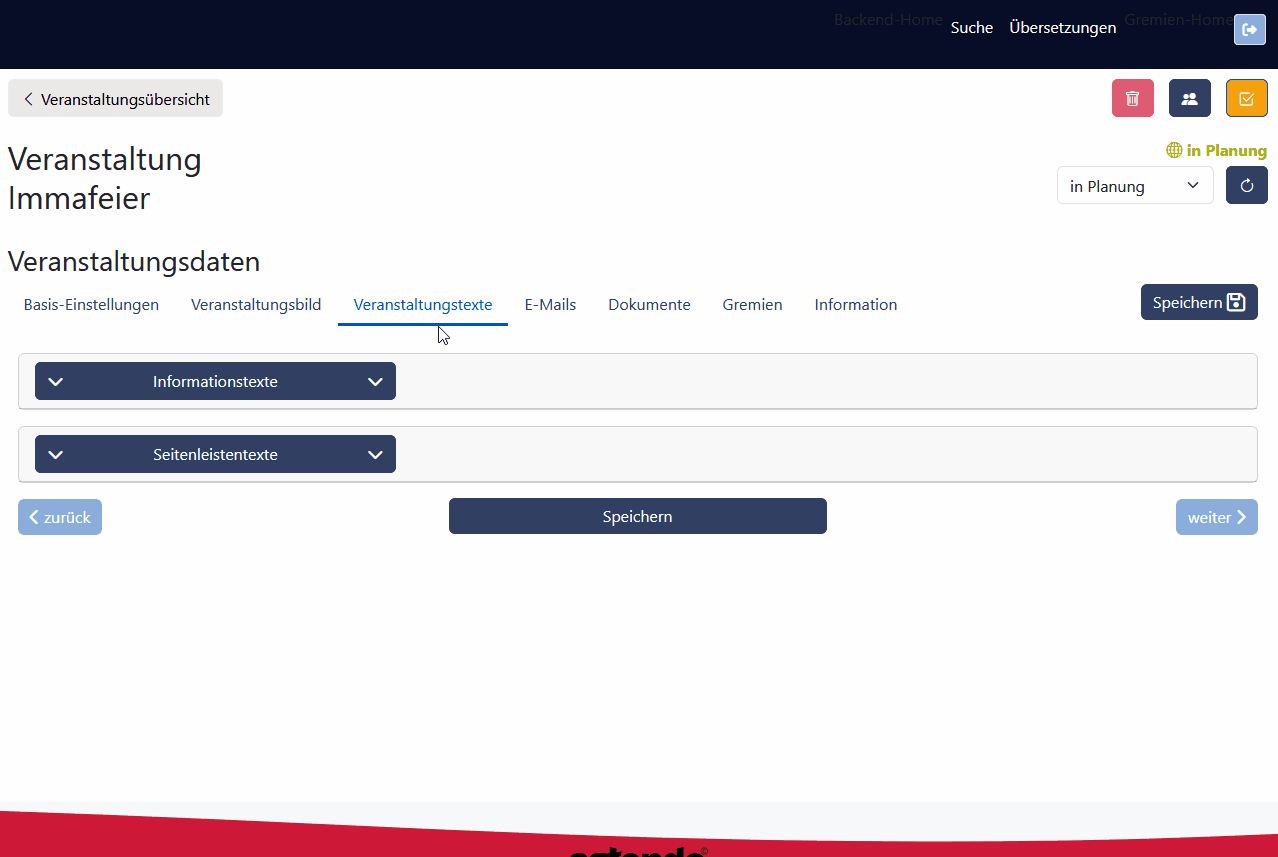Go to the Dokumente tab
Screen dimensions: 1278x857
coord(649,305)
